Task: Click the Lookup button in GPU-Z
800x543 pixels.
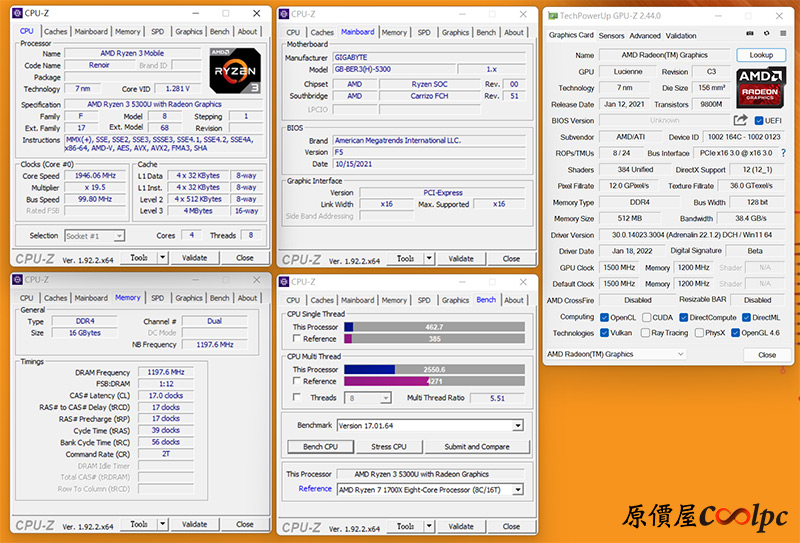Action: (x=761, y=55)
